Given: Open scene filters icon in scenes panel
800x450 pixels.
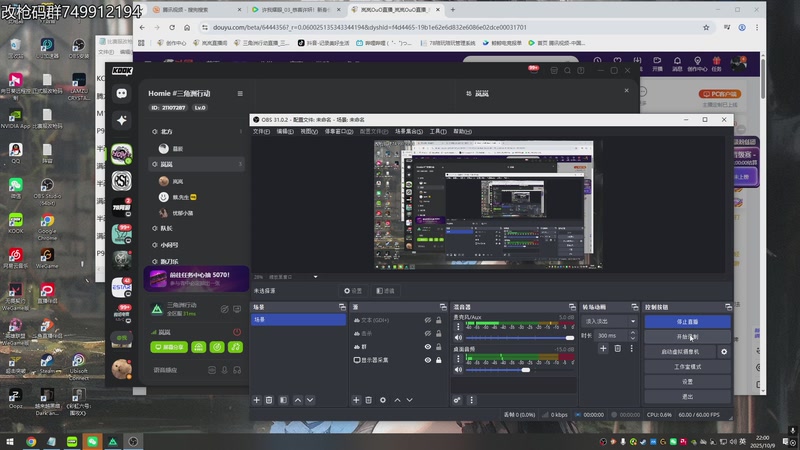Looking at the screenshot, I should (x=283, y=400).
